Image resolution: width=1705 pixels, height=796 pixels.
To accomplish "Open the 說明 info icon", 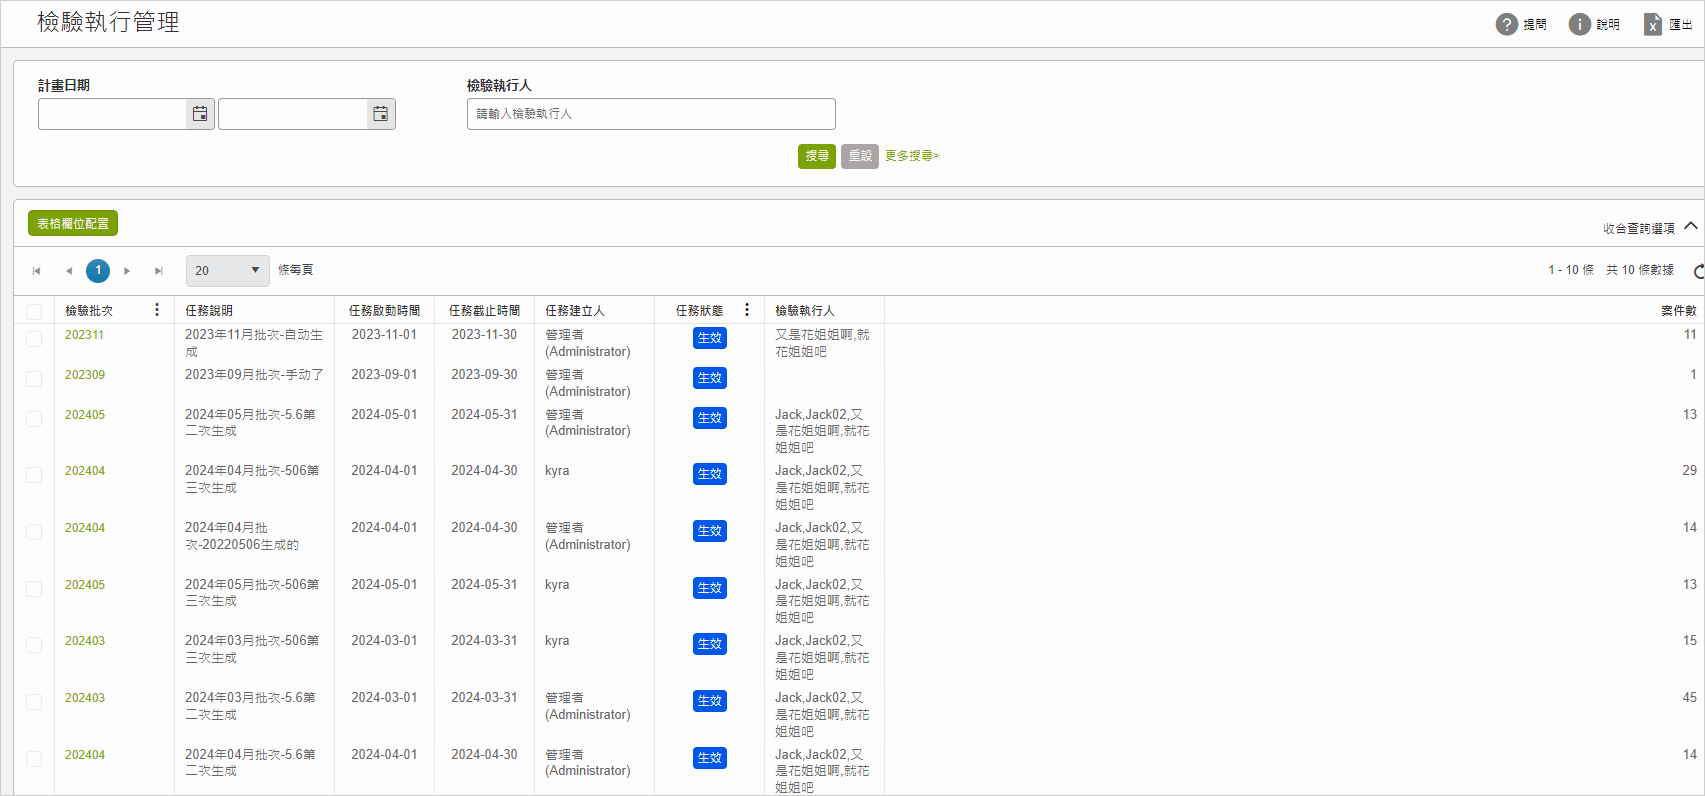I will [x=1579, y=24].
